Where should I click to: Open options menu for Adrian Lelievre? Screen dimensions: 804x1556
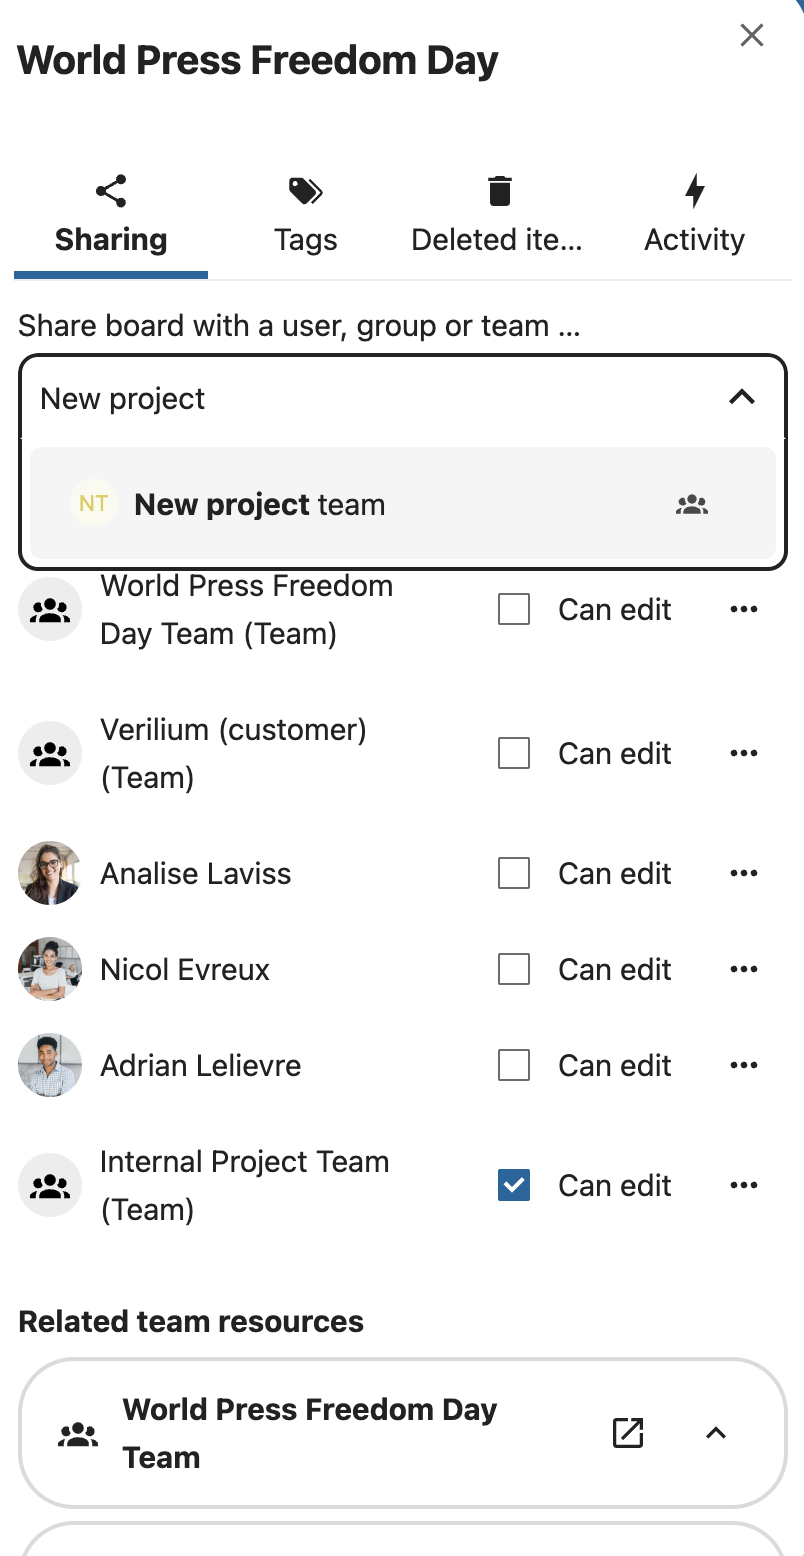(744, 1065)
